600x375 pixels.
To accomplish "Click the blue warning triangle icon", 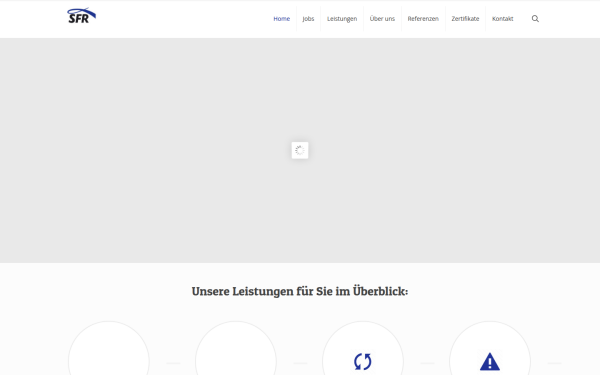I will pos(490,362).
